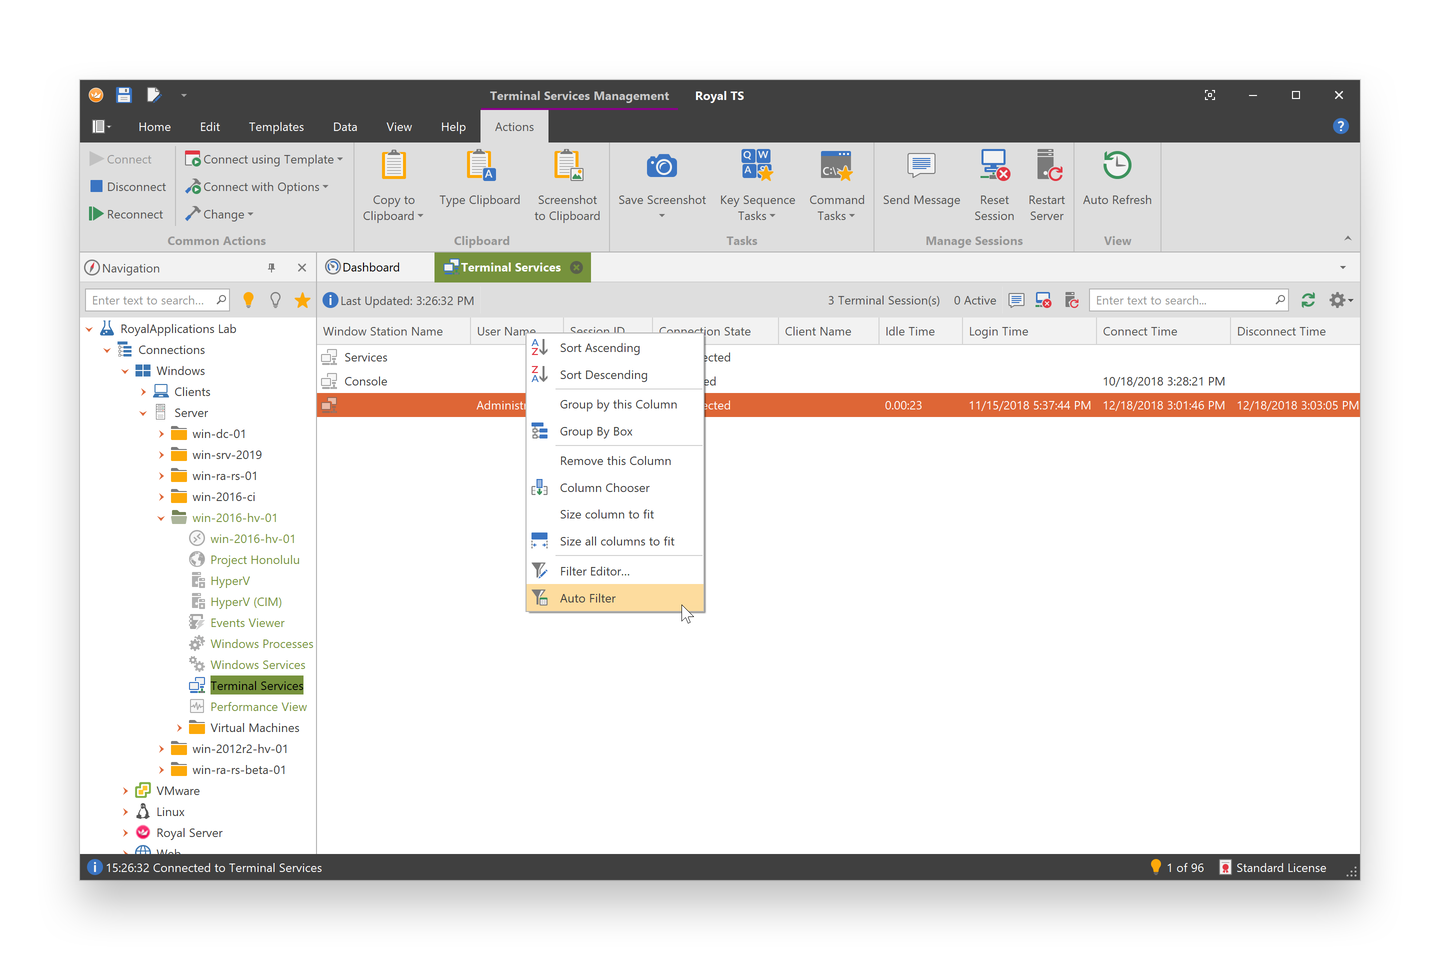Click the Reset Session icon
The height and width of the screenshot is (960, 1440).
(994, 167)
